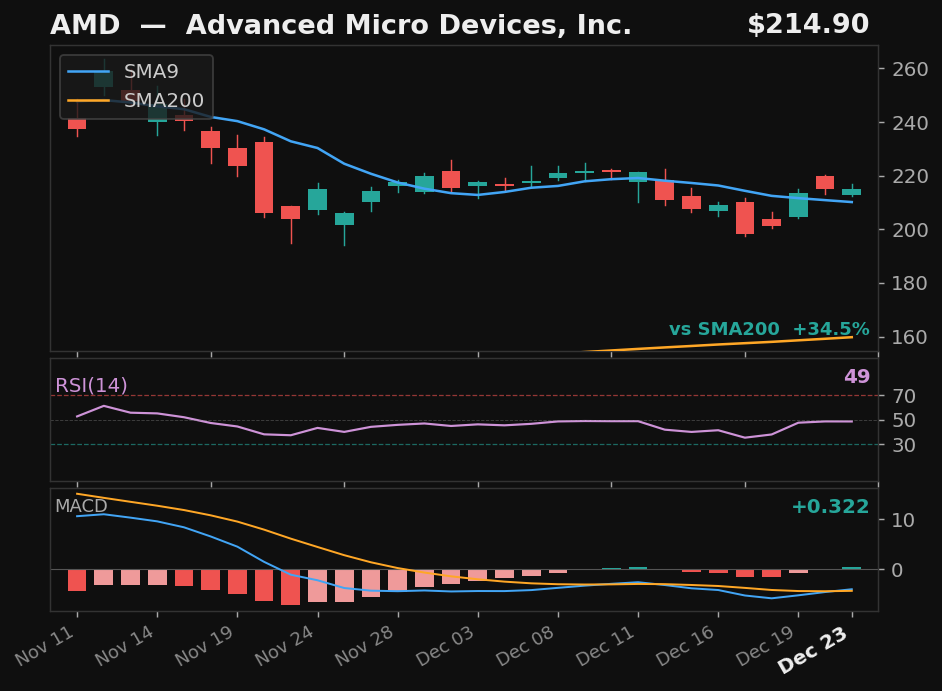The image size is (942, 691).
Task: Click the MACD panel label
Action: click(x=81, y=506)
